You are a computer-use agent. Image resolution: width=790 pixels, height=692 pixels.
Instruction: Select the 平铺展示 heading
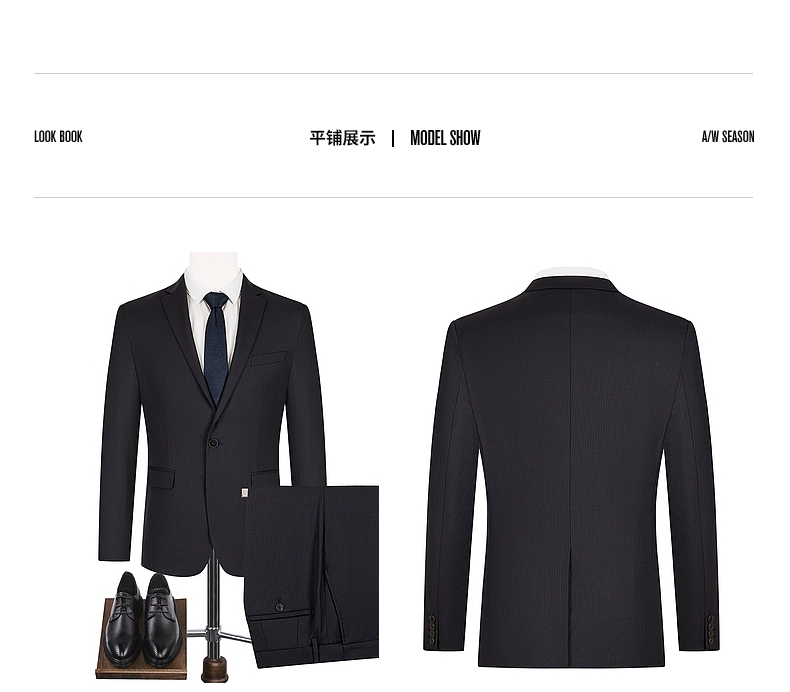343,138
